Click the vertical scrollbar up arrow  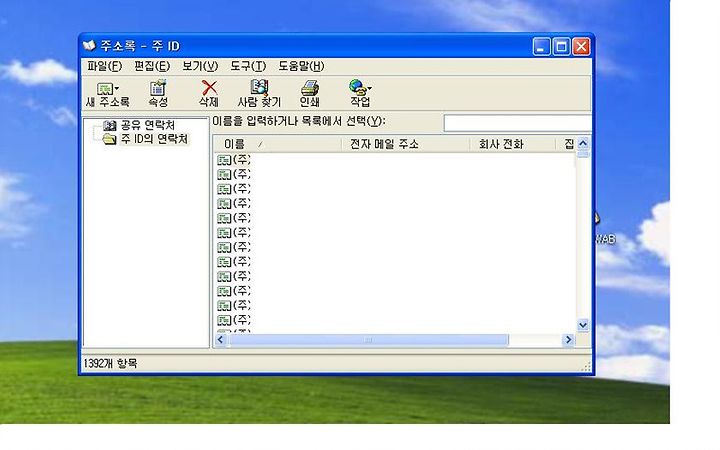click(x=583, y=143)
